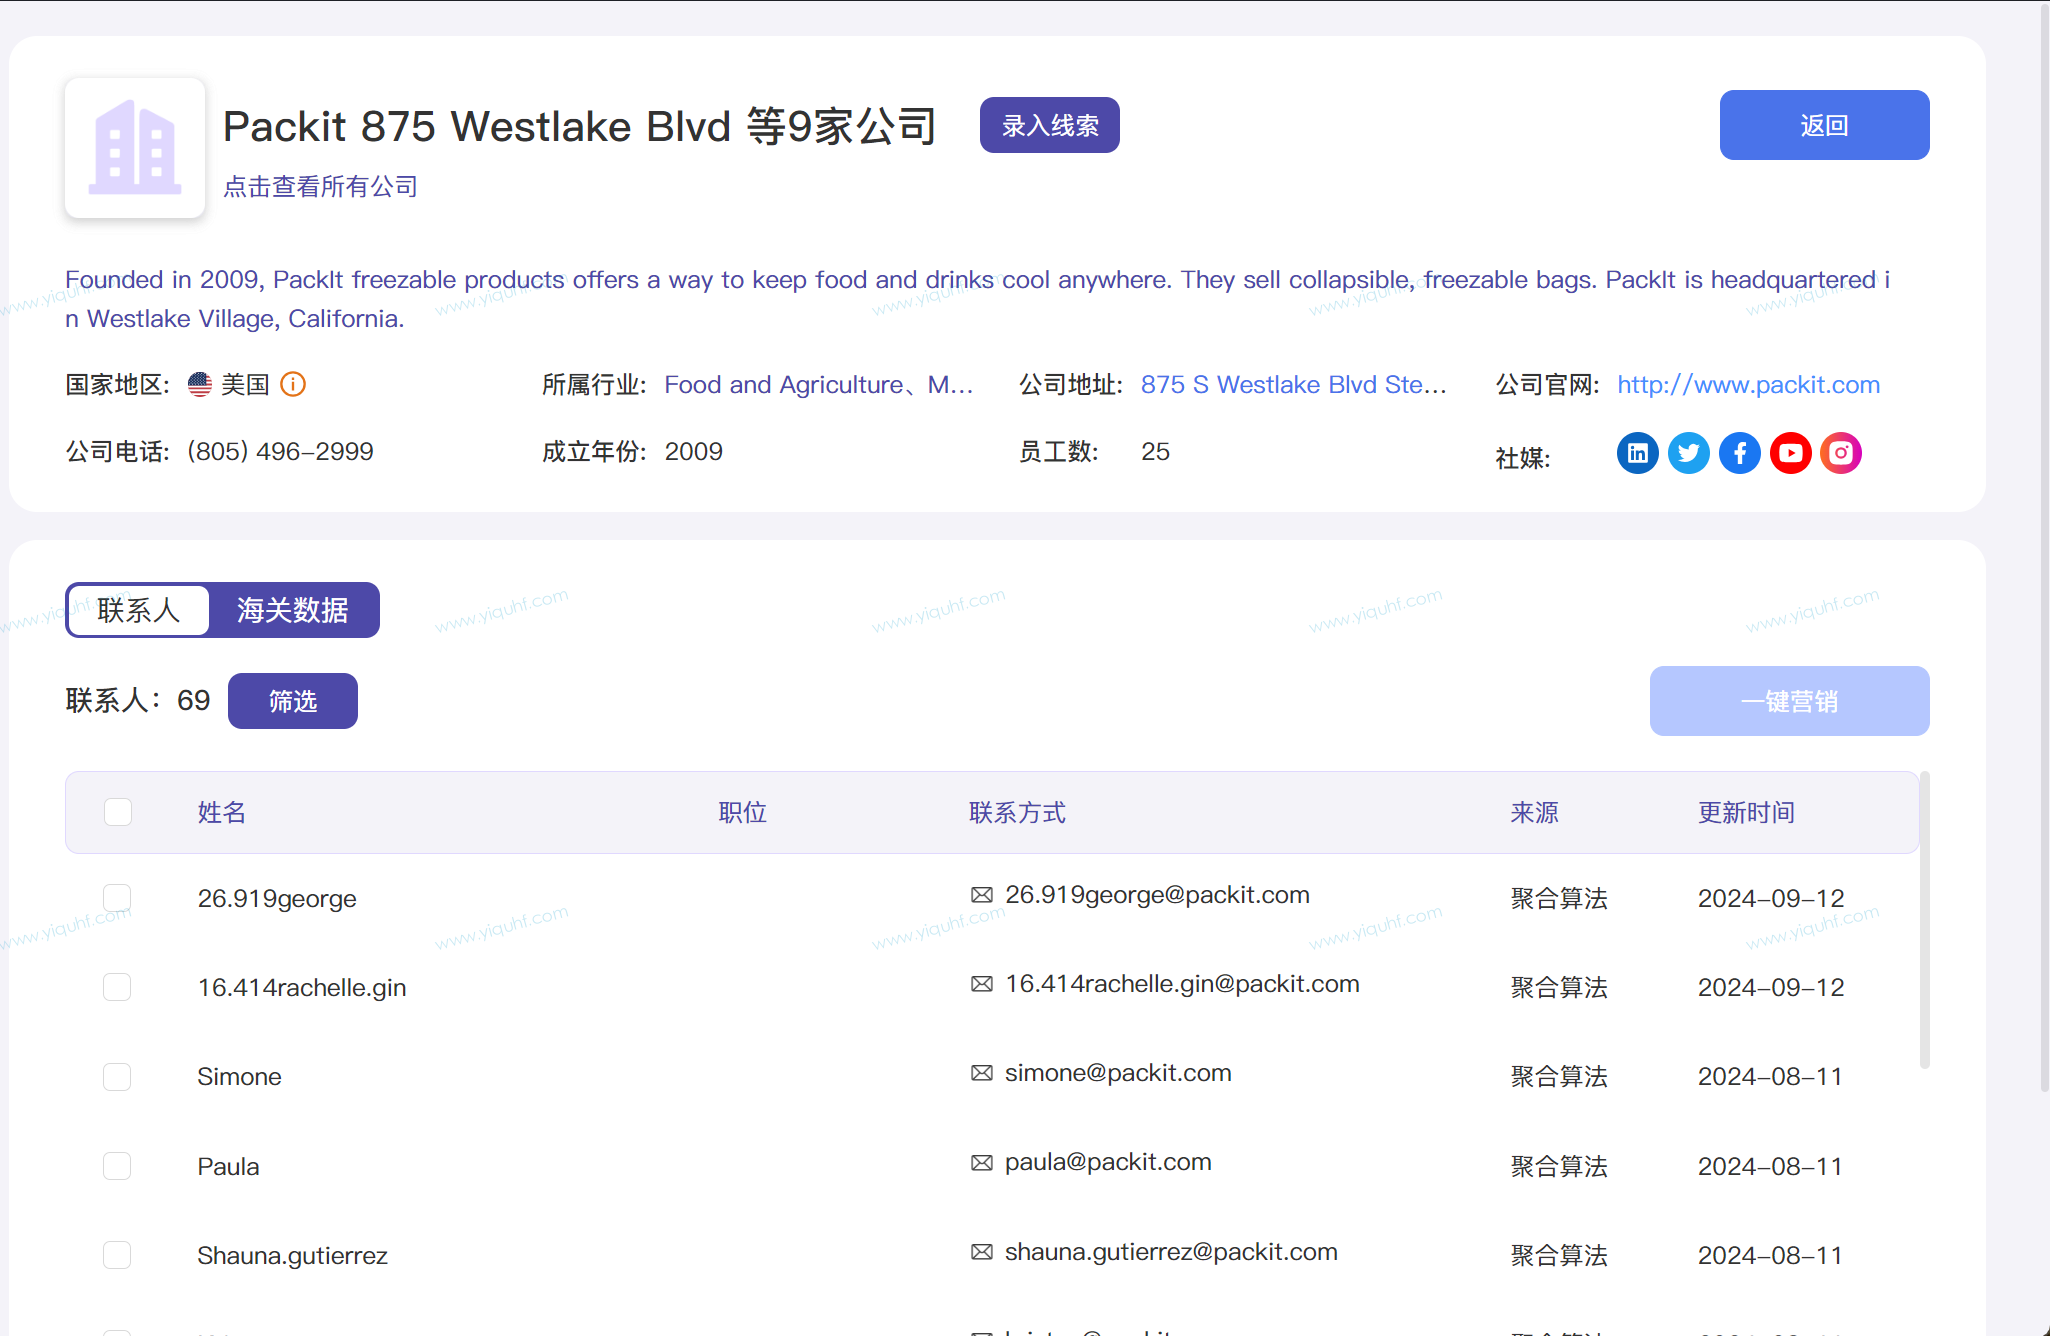Click the 点击查看所有公司 link

[320, 187]
